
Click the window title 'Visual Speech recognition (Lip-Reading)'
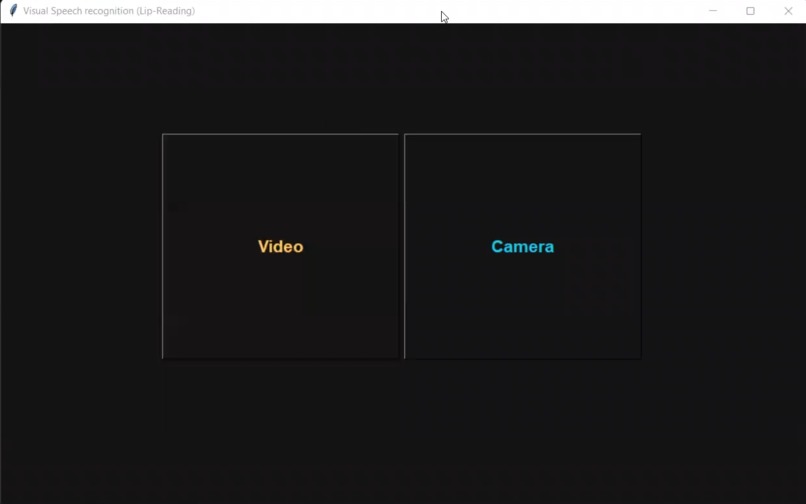click(x=109, y=11)
